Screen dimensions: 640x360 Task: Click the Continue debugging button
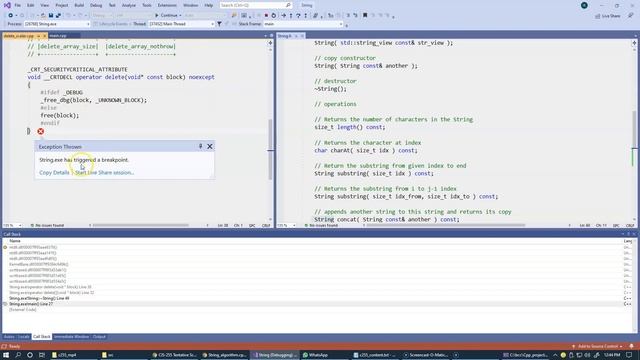(166, 16)
